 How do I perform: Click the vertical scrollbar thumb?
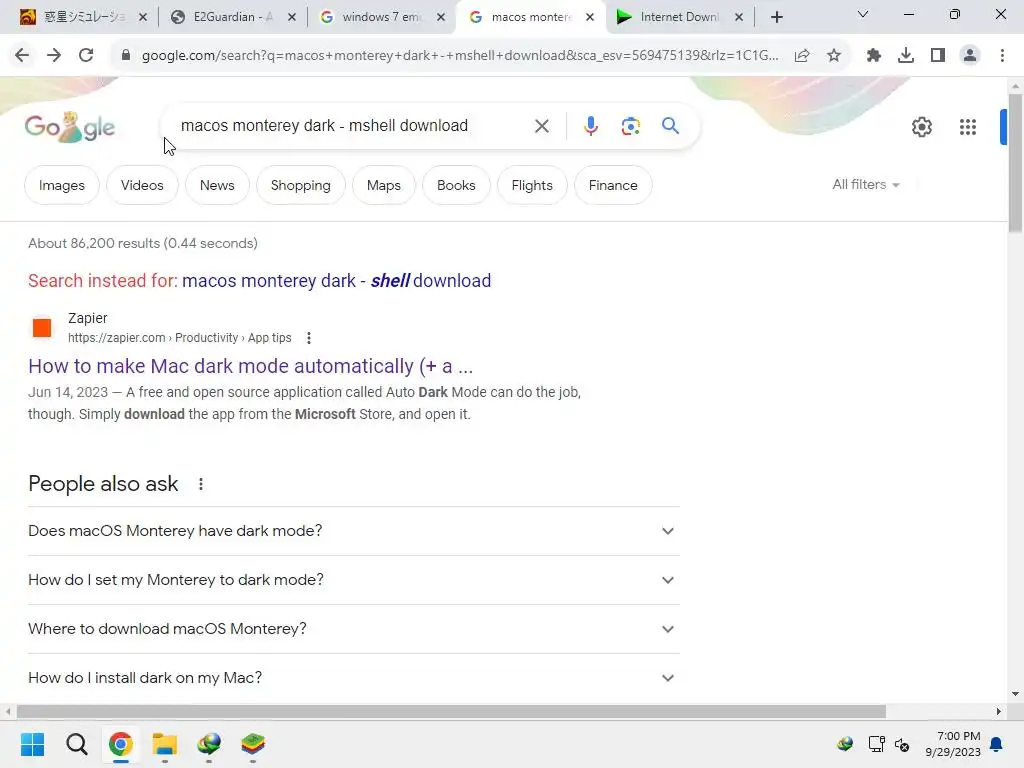coord(1015,163)
